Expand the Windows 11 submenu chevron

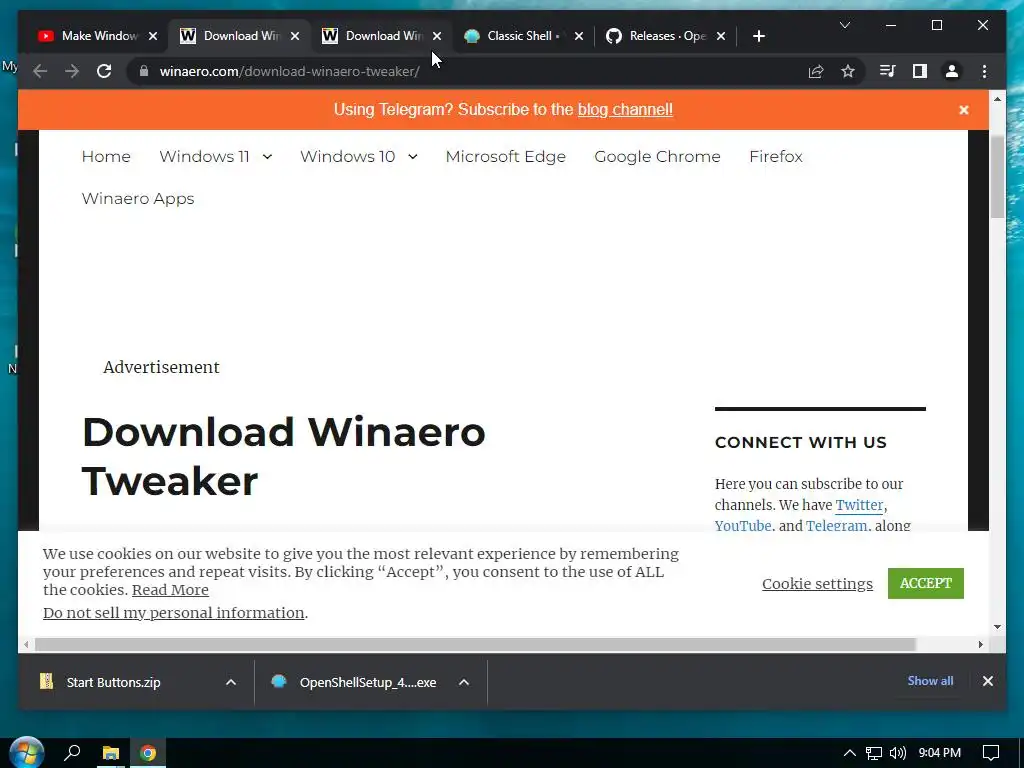point(267,157)
